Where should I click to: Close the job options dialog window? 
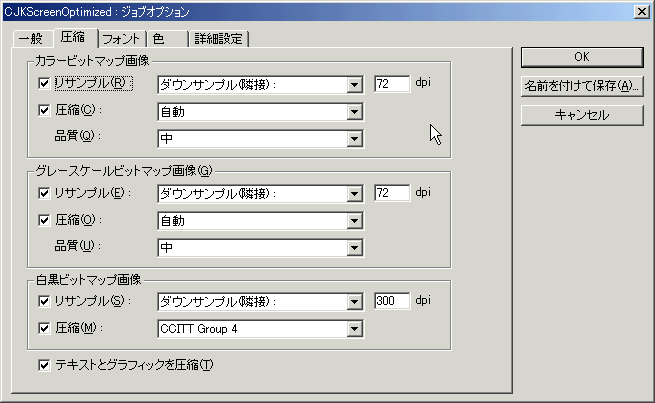pyautogui.click(x=641, y=10)
